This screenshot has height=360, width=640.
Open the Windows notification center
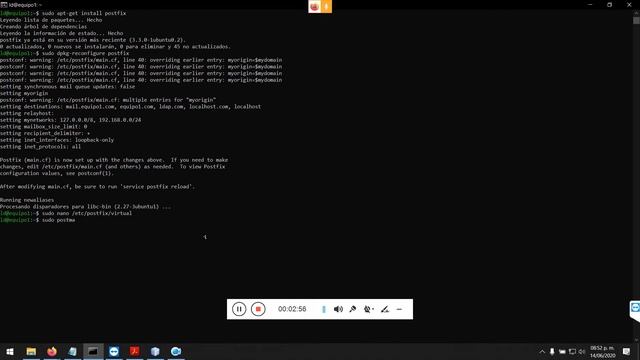[626, 352]
